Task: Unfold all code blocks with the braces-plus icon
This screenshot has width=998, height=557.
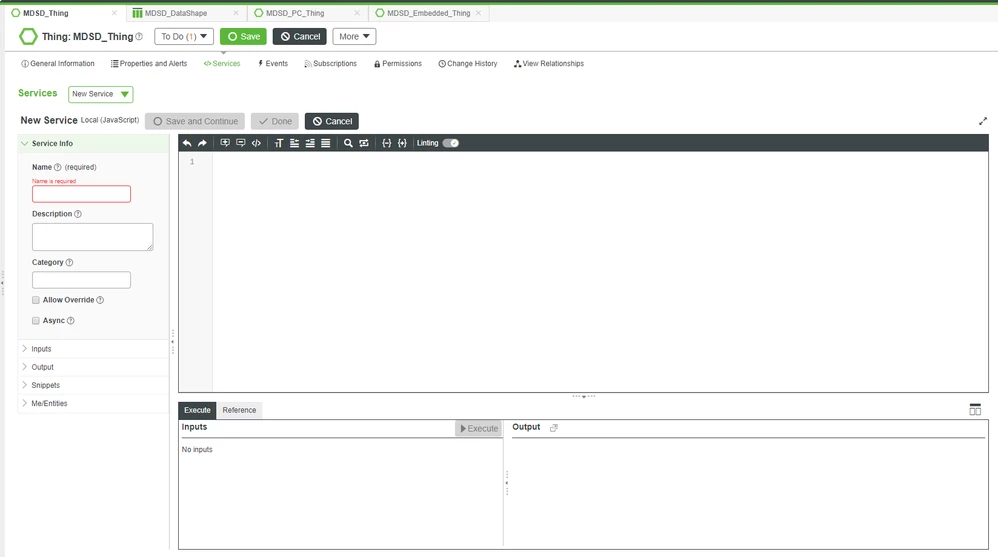Action: (402, 143)
